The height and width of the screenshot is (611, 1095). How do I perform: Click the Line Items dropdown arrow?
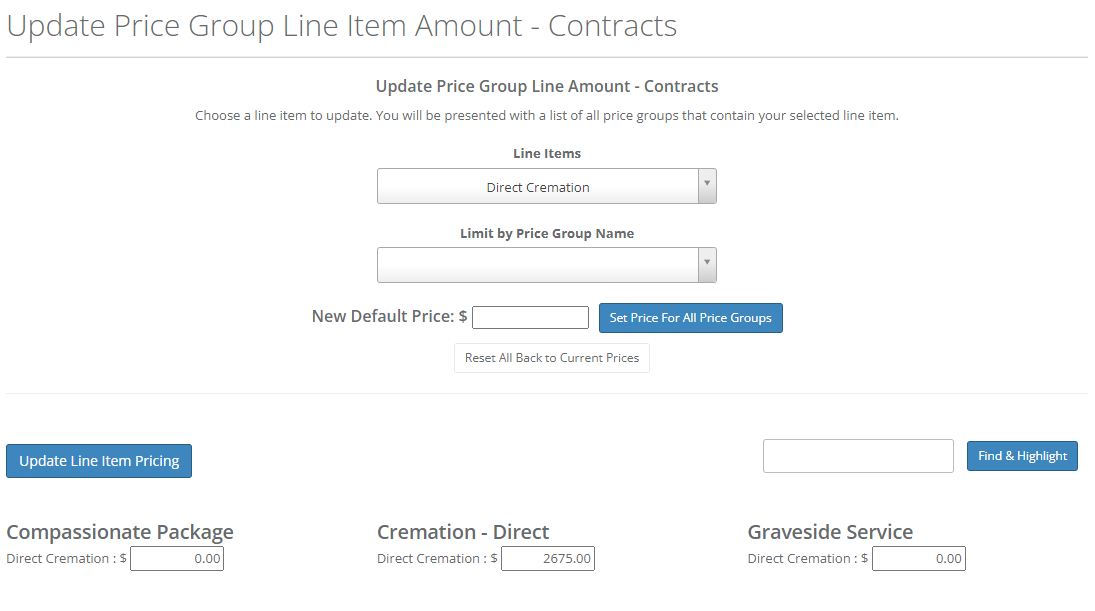tap(707, 186)
